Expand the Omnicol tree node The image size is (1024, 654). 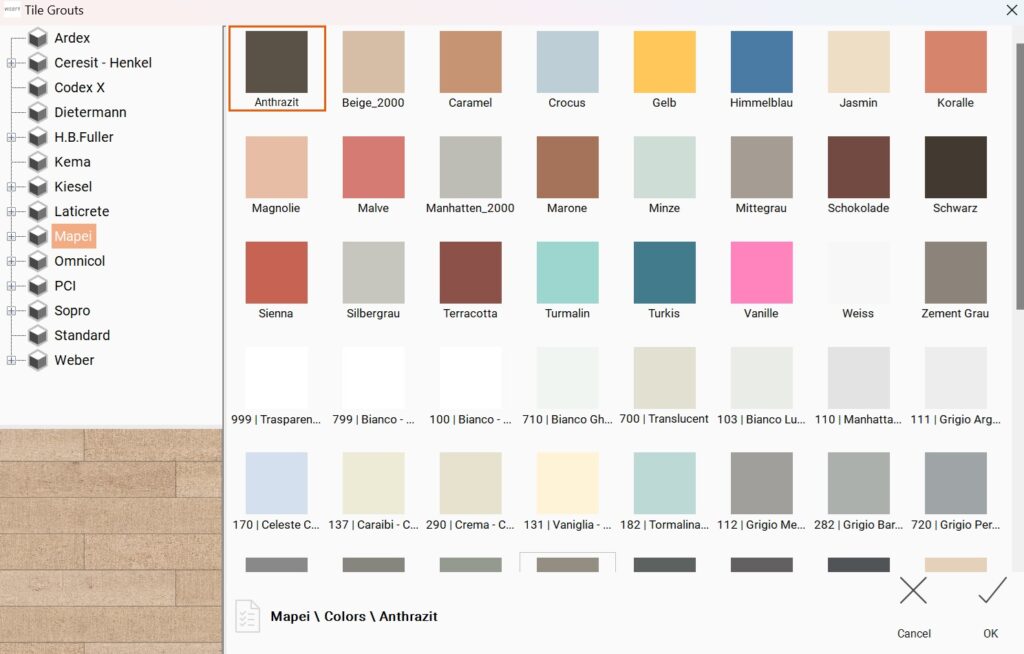[11, 261]
